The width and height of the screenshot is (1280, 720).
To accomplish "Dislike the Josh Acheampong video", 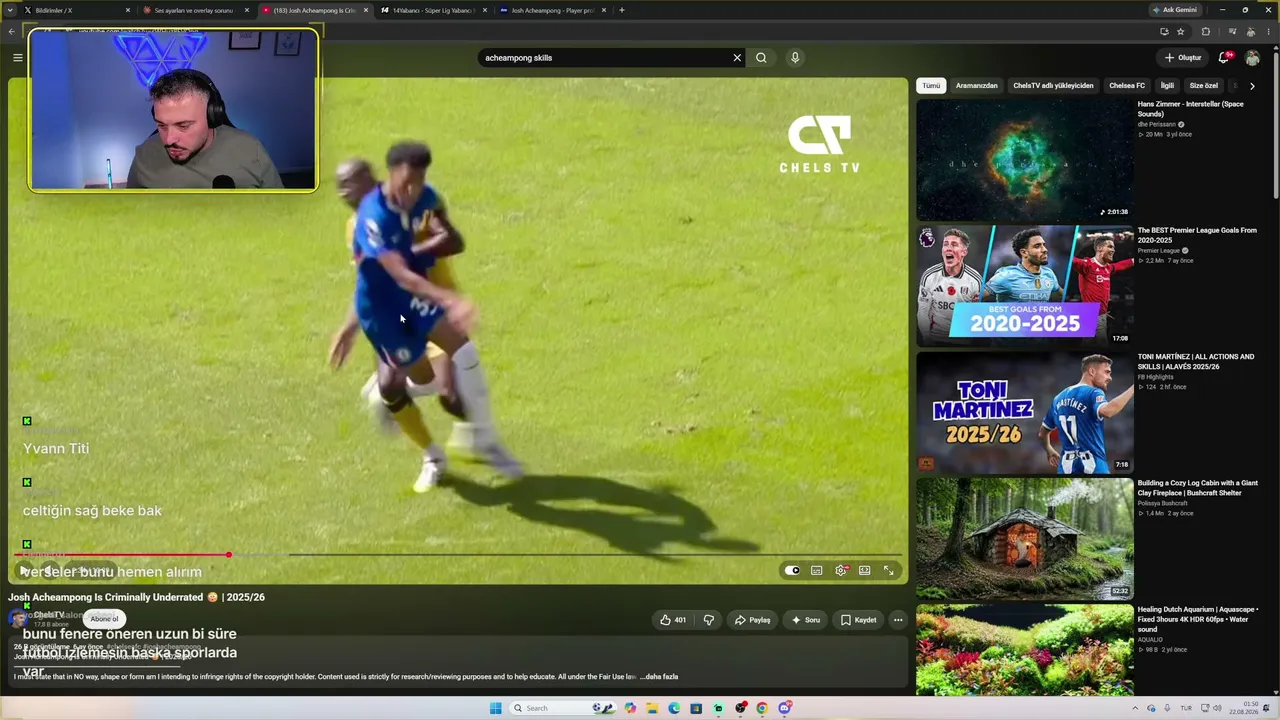I will pos(709,620).
